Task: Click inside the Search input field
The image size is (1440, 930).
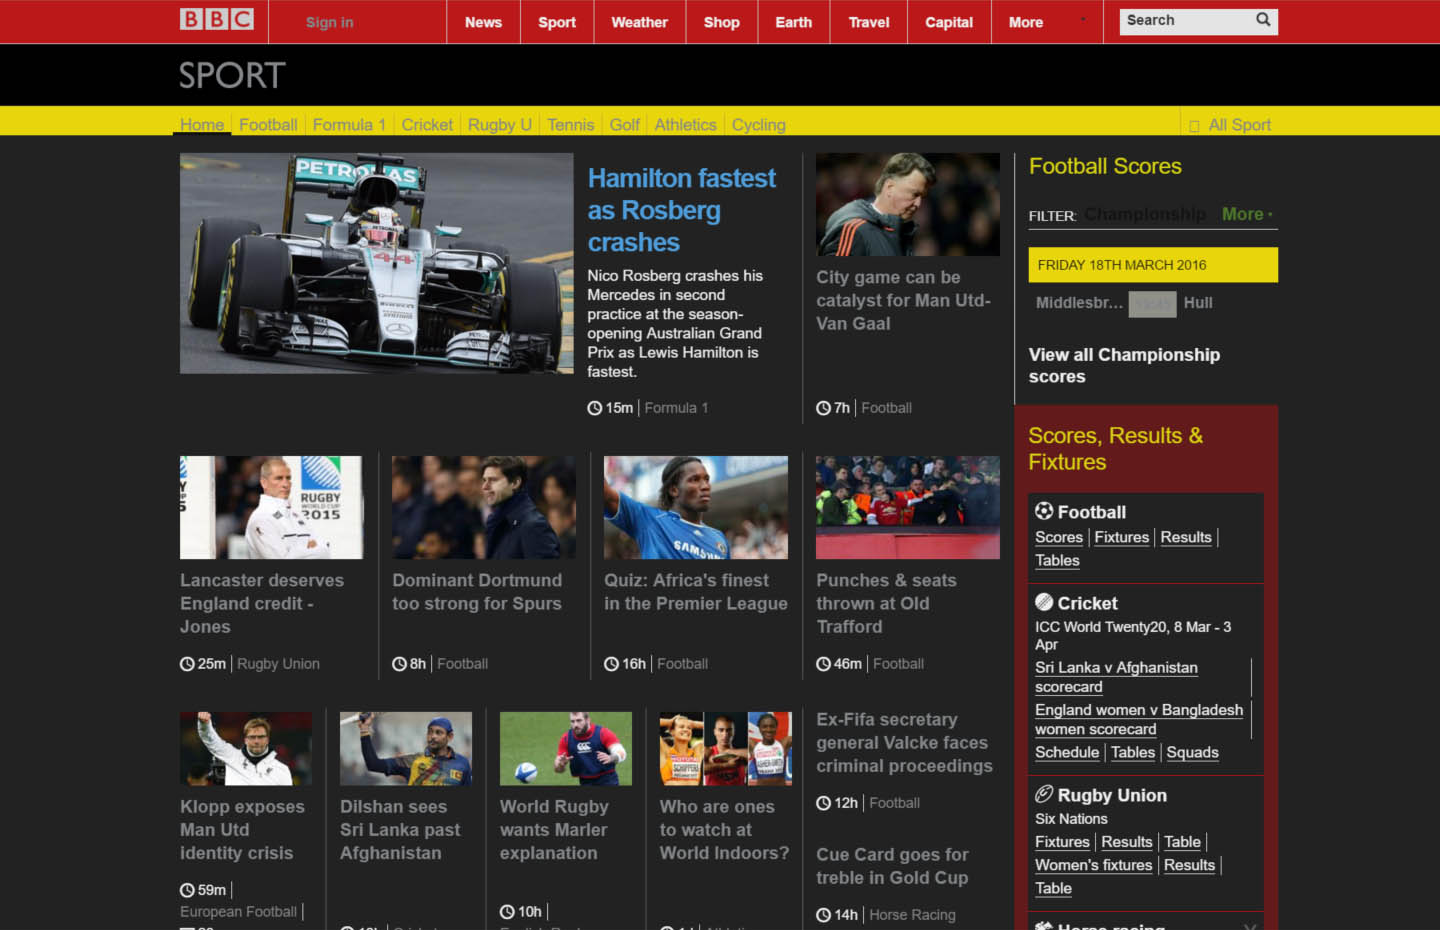Action: (1180, 20)
